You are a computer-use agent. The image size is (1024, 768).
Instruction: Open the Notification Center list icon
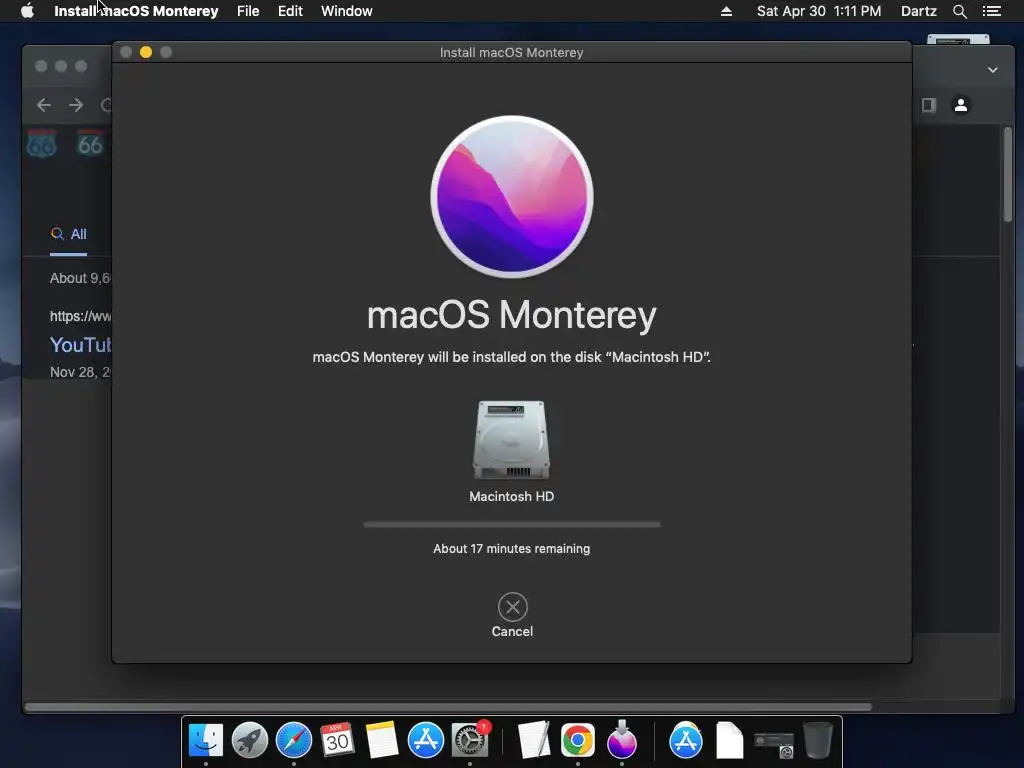click(991, 11)
